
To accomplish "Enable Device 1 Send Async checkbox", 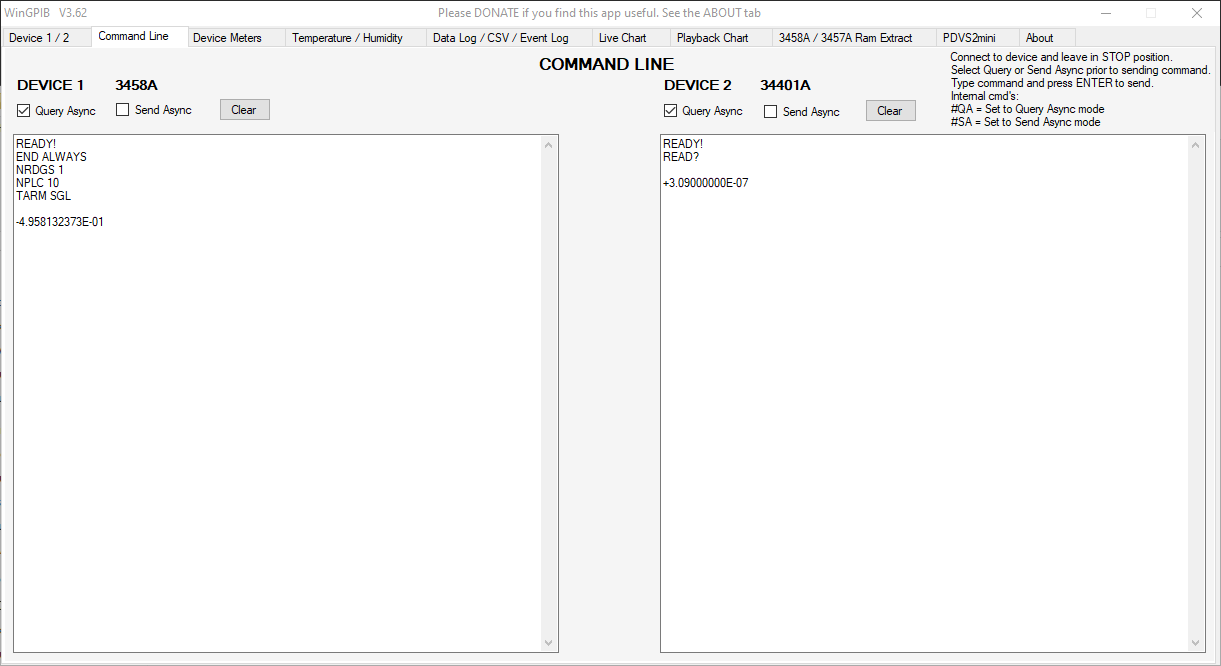I will [123, 110].
